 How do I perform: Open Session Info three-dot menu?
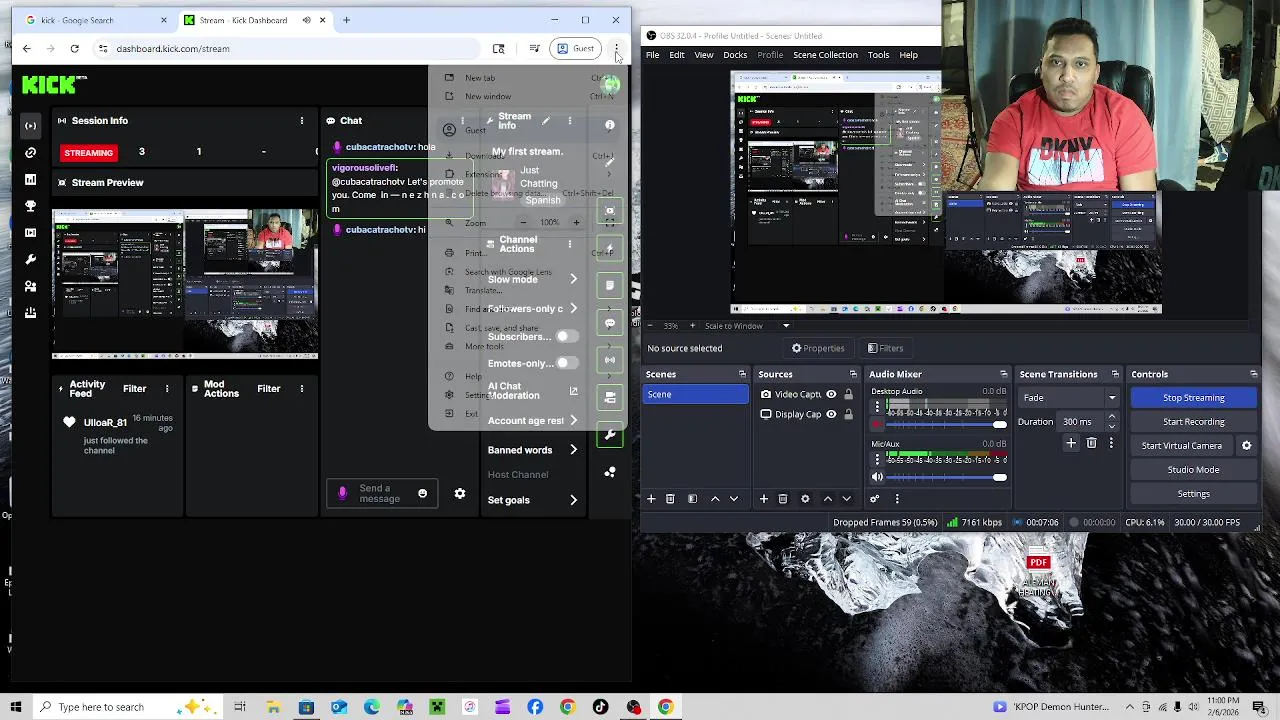[302, 120]
